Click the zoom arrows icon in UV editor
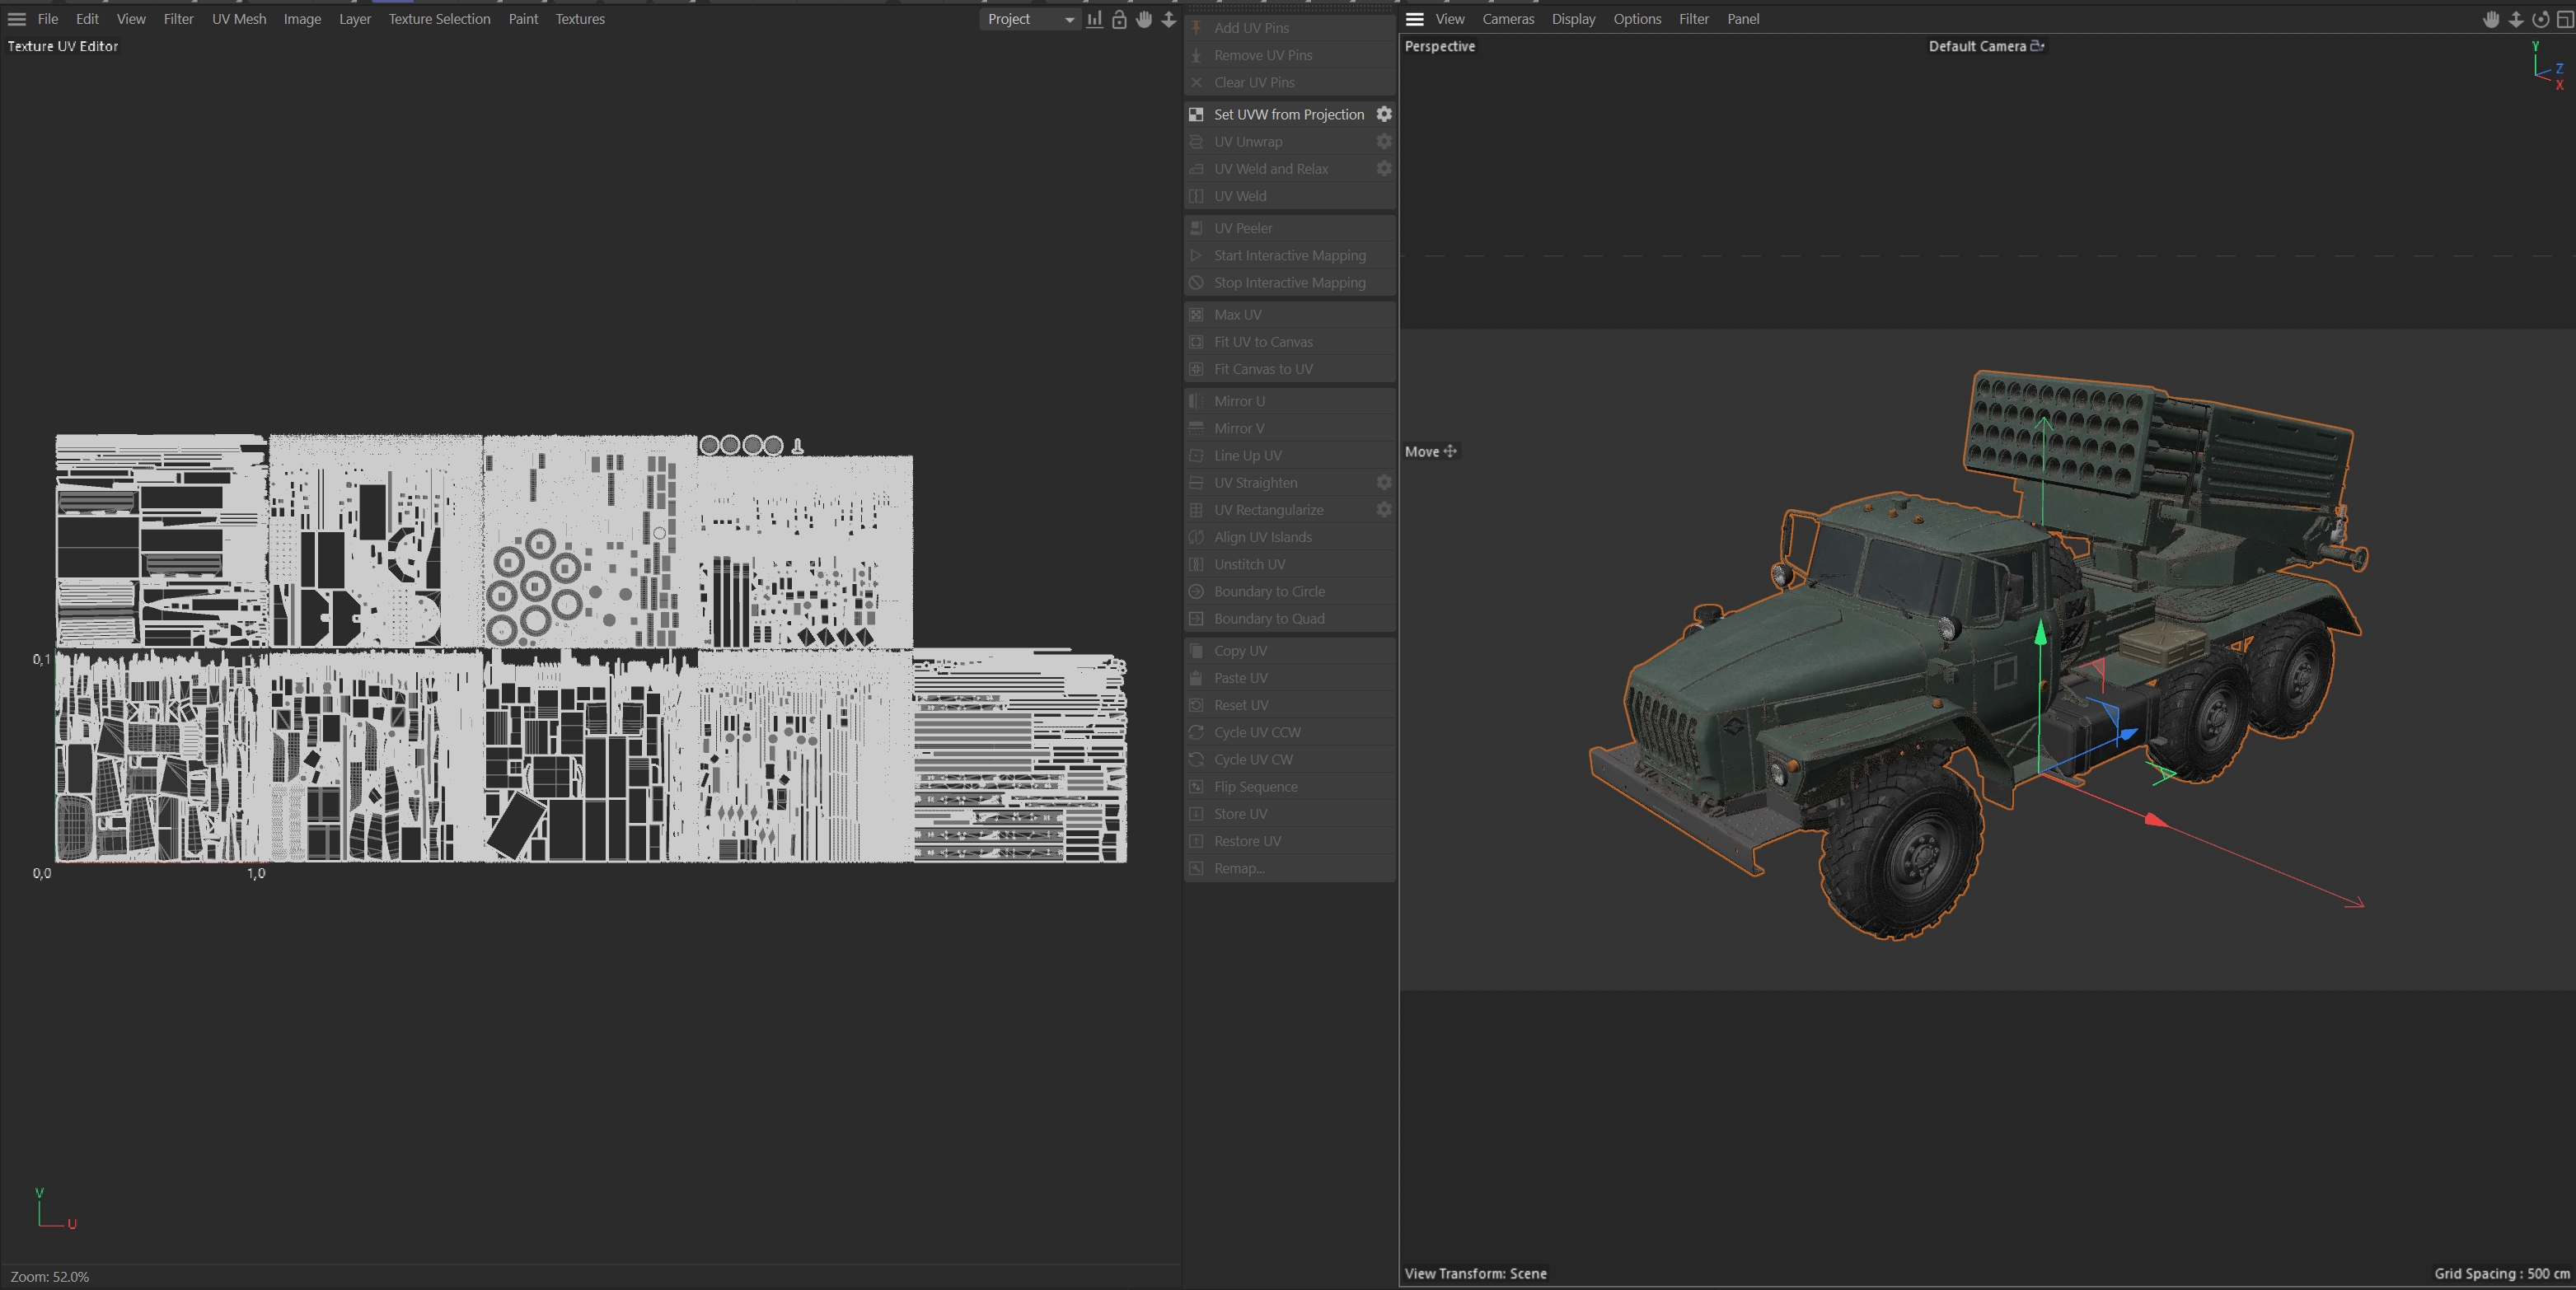The image size is (2576, 1290). [x=1168, y=19]
